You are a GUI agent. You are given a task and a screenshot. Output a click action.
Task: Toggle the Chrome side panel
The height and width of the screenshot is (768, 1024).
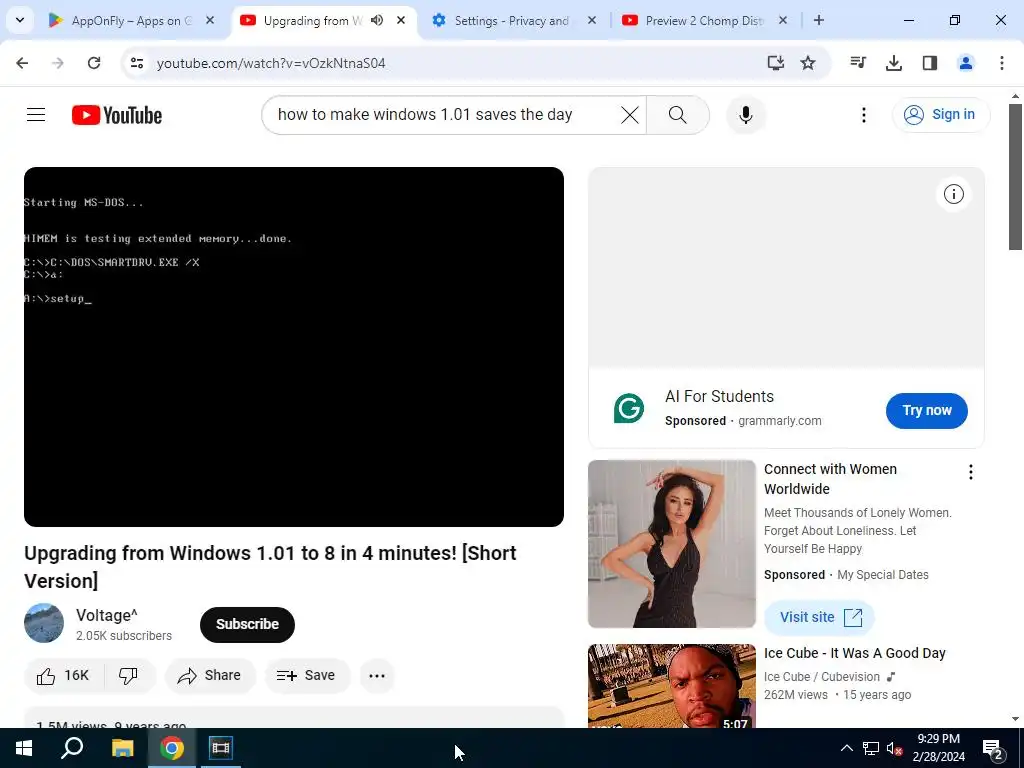[930, 63]
